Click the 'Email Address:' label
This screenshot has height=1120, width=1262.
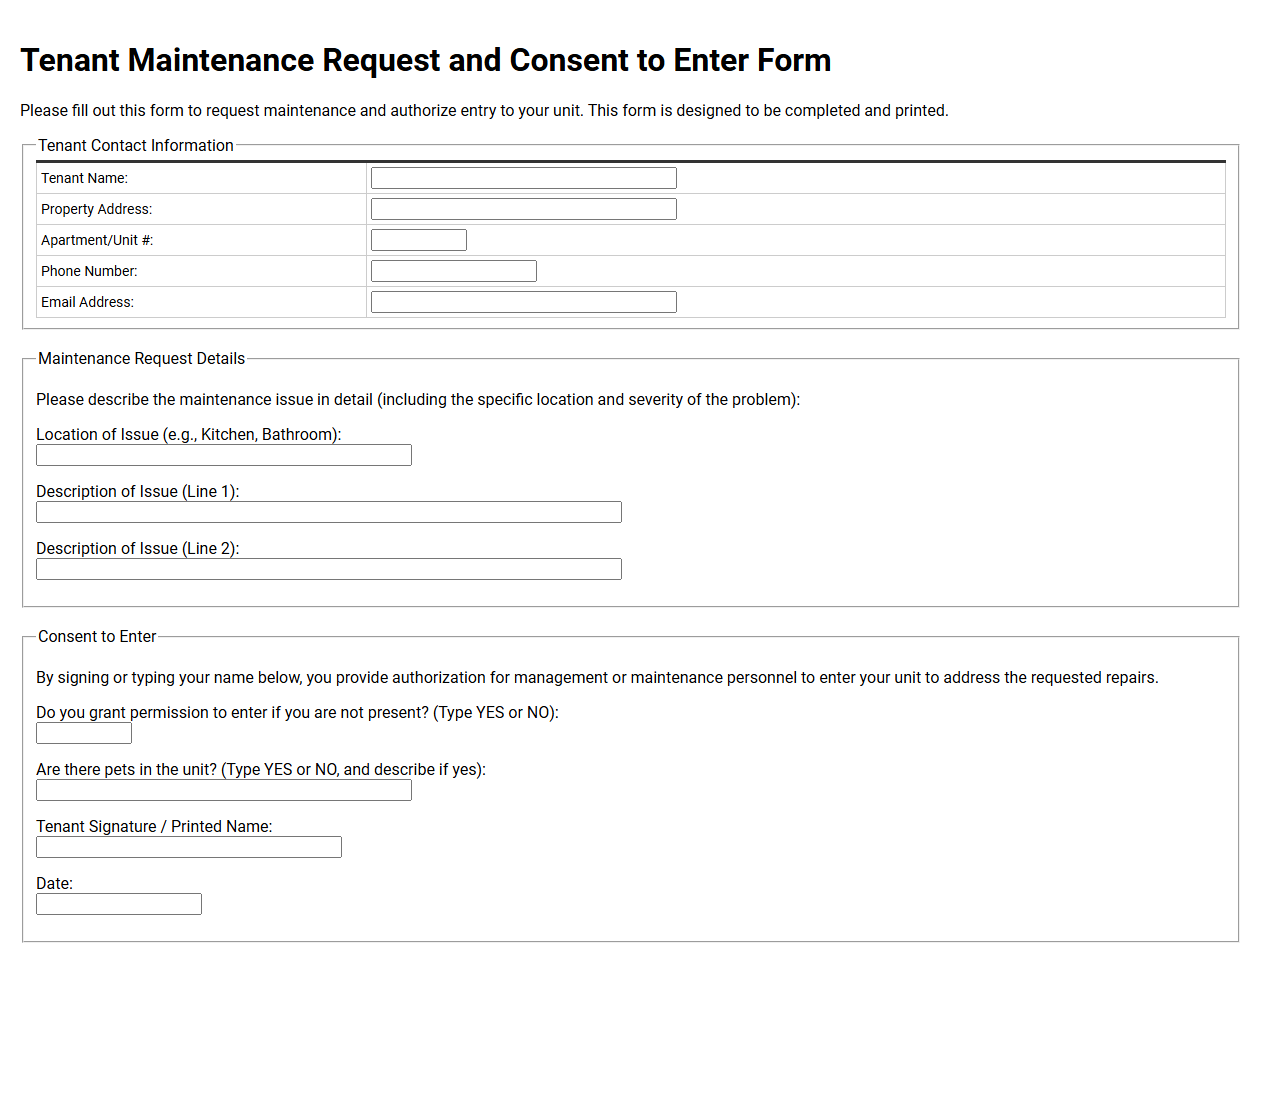click(87, 302)
